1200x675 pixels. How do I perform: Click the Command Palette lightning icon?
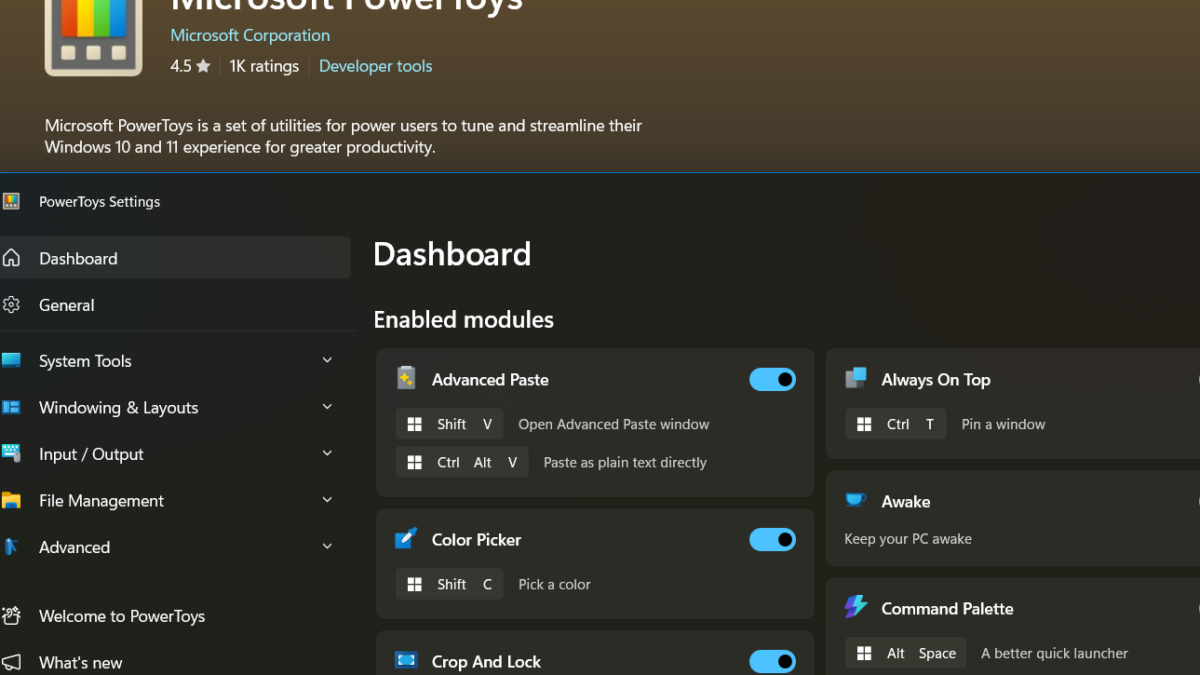point(856,607)
